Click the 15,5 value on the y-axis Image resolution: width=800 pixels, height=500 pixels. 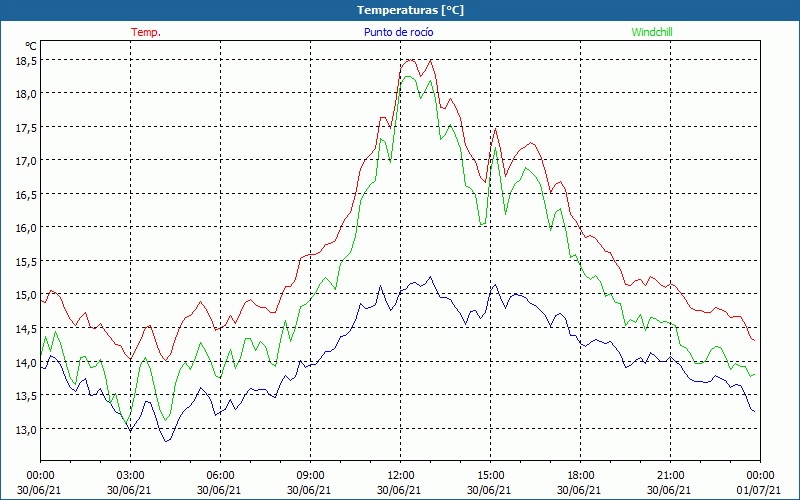(x=26, y=261)
